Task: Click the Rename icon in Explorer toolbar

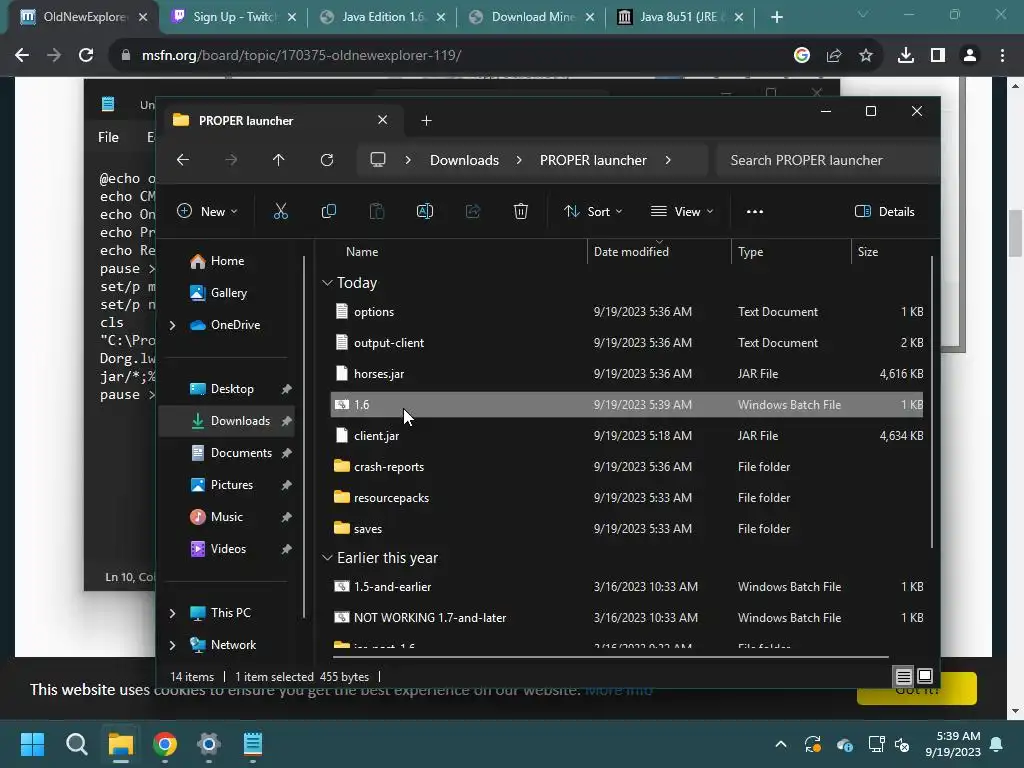Action: 424,211
